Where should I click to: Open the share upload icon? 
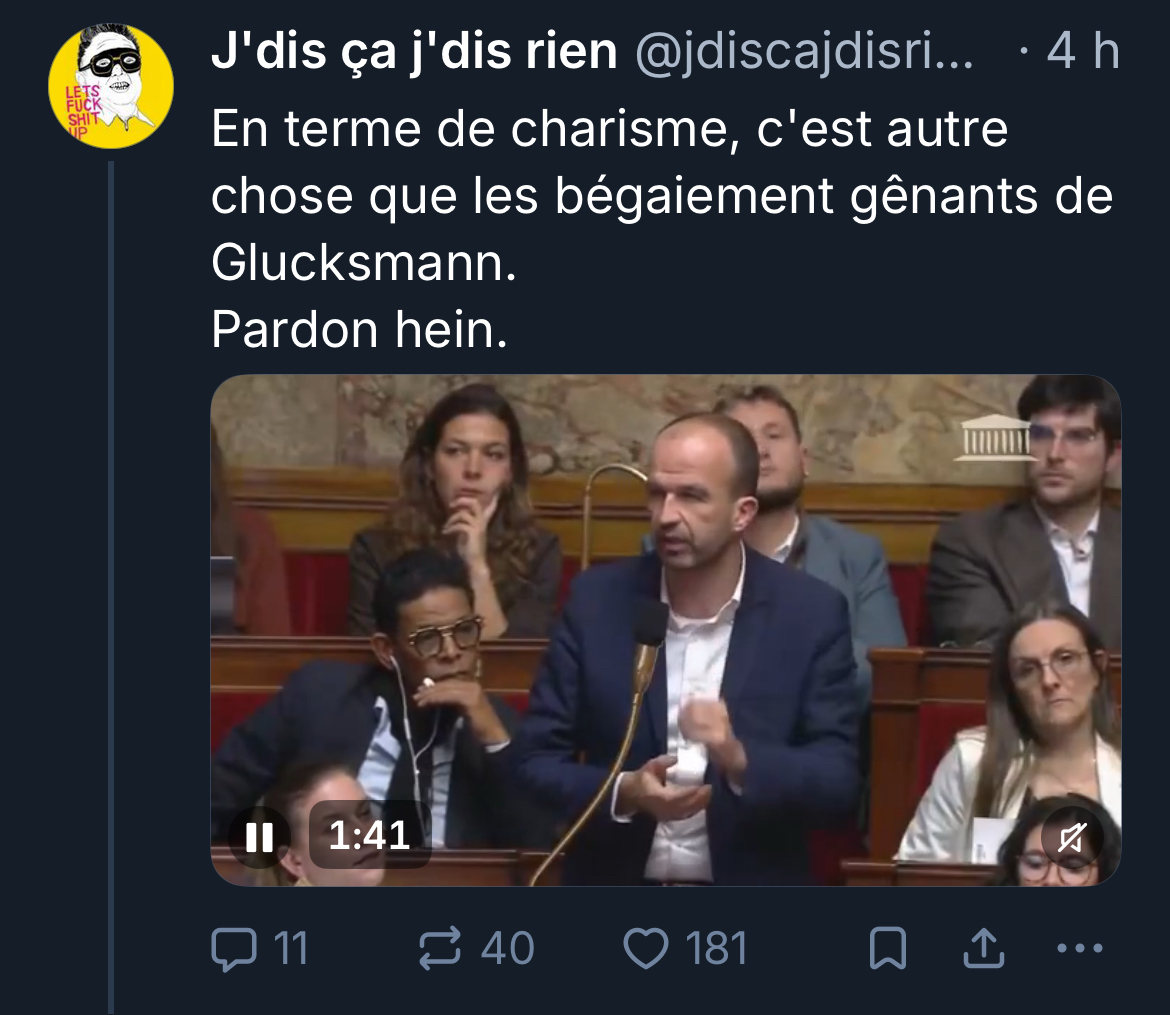coord(983,948)
